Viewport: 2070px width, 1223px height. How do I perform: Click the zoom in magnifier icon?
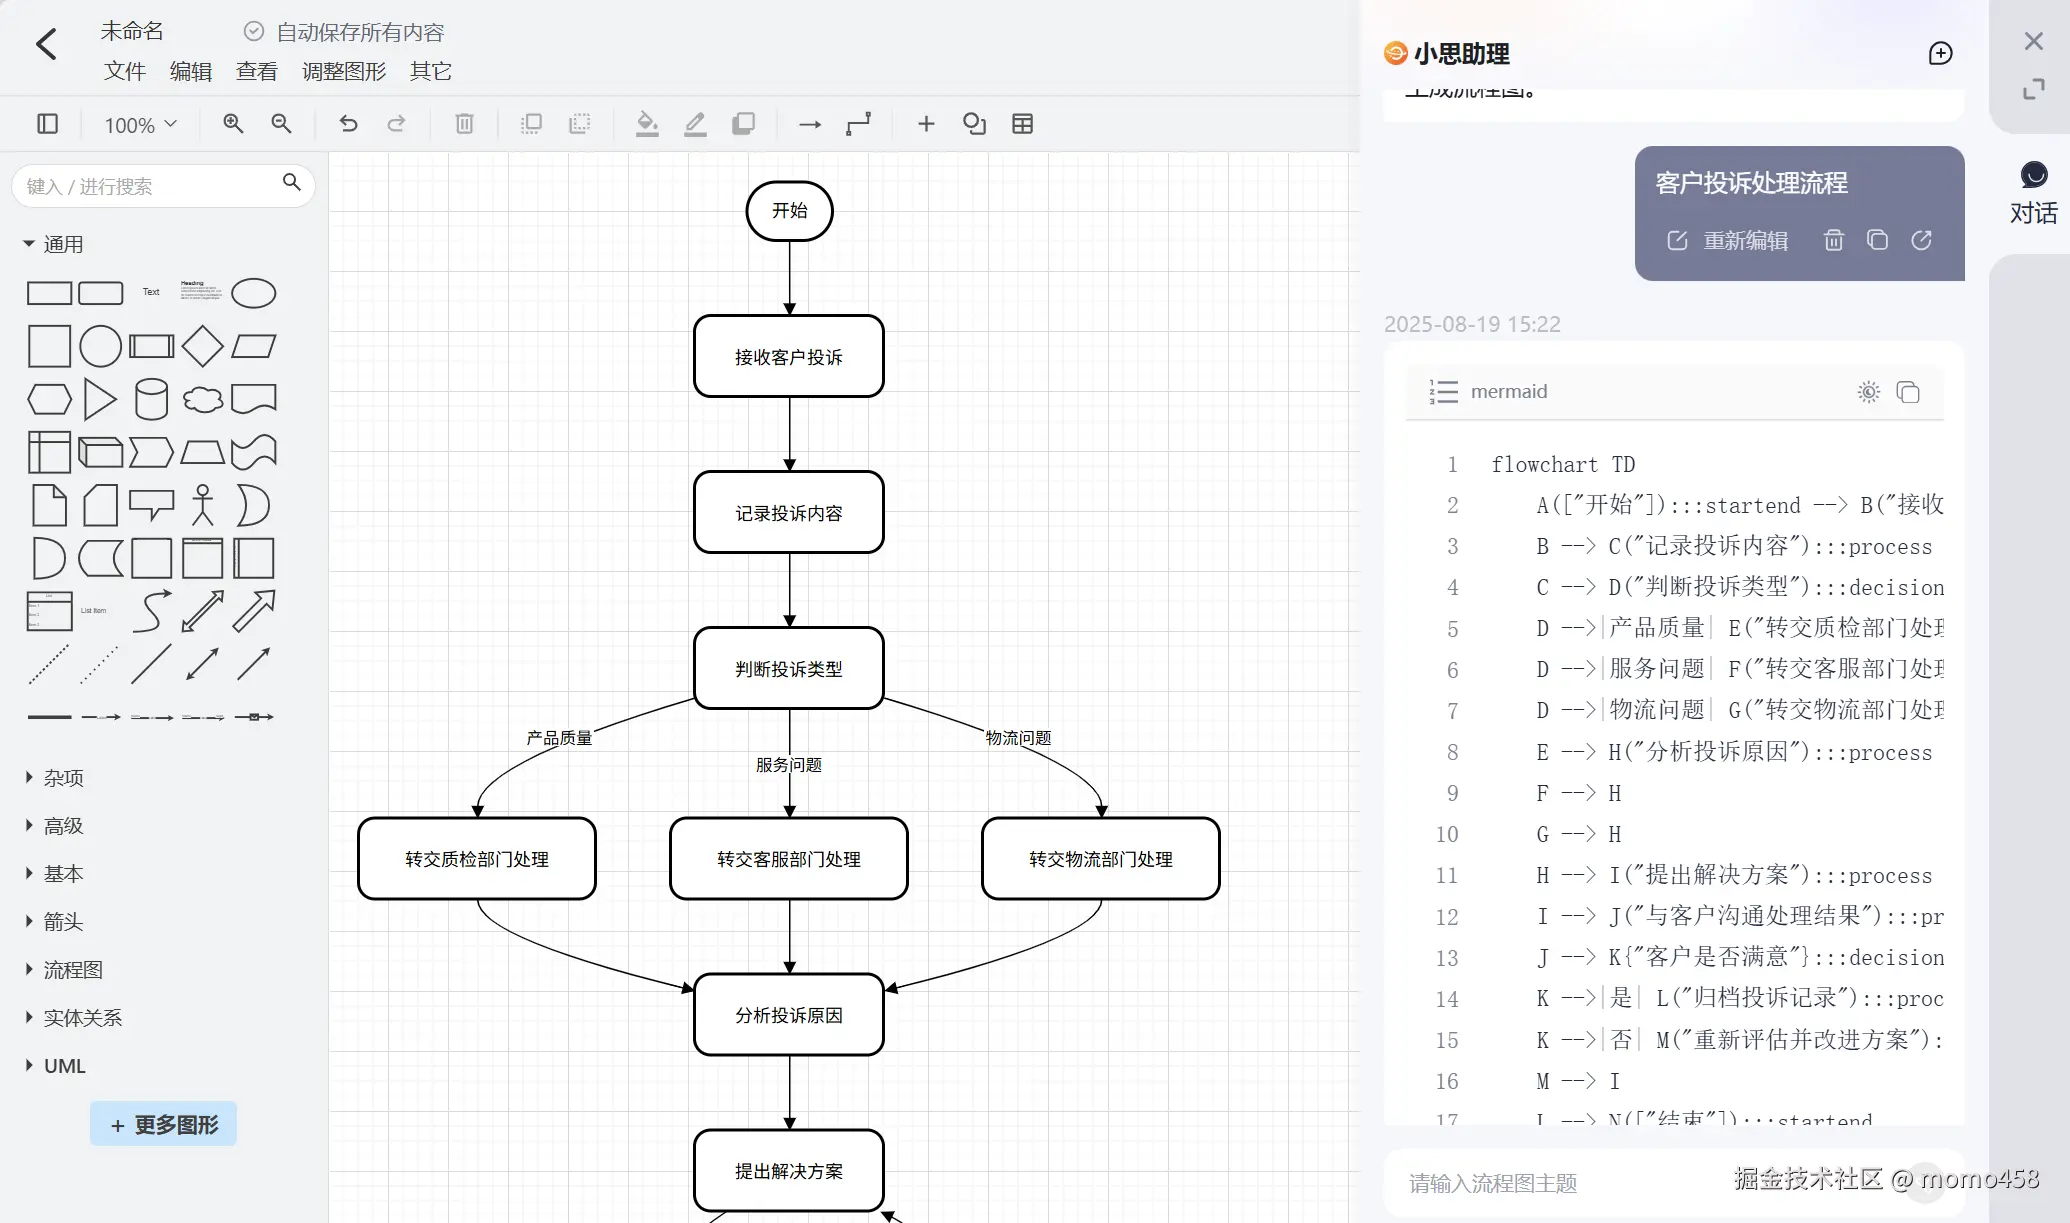[x=233, y=124]
